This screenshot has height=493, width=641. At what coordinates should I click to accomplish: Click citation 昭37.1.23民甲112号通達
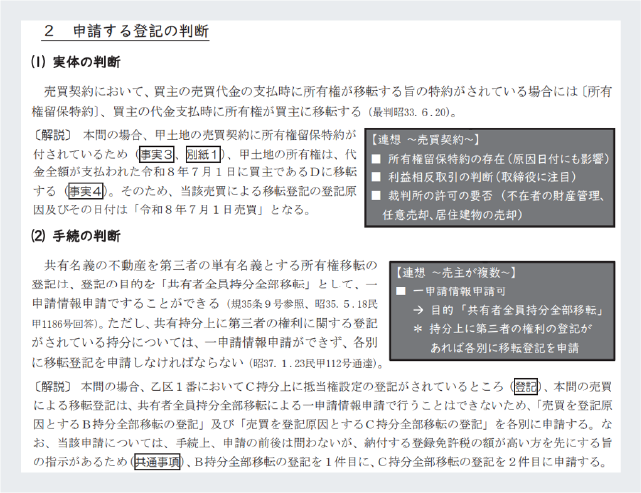click(315, 363)
